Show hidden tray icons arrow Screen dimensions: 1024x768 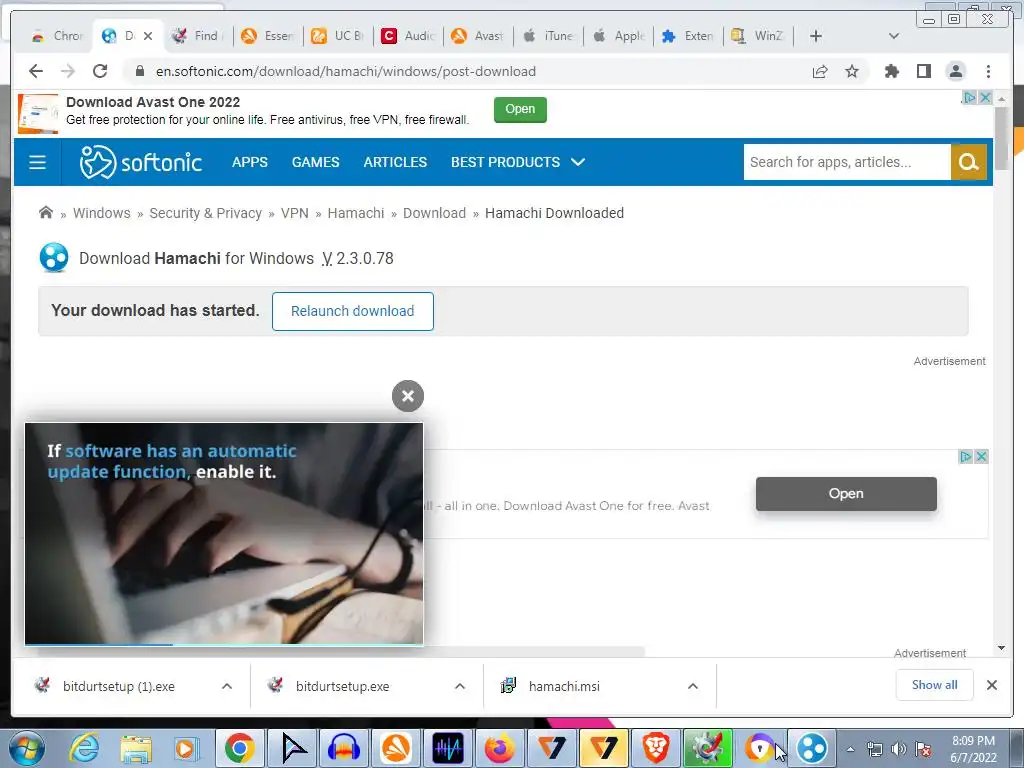(x=850, y=750)
